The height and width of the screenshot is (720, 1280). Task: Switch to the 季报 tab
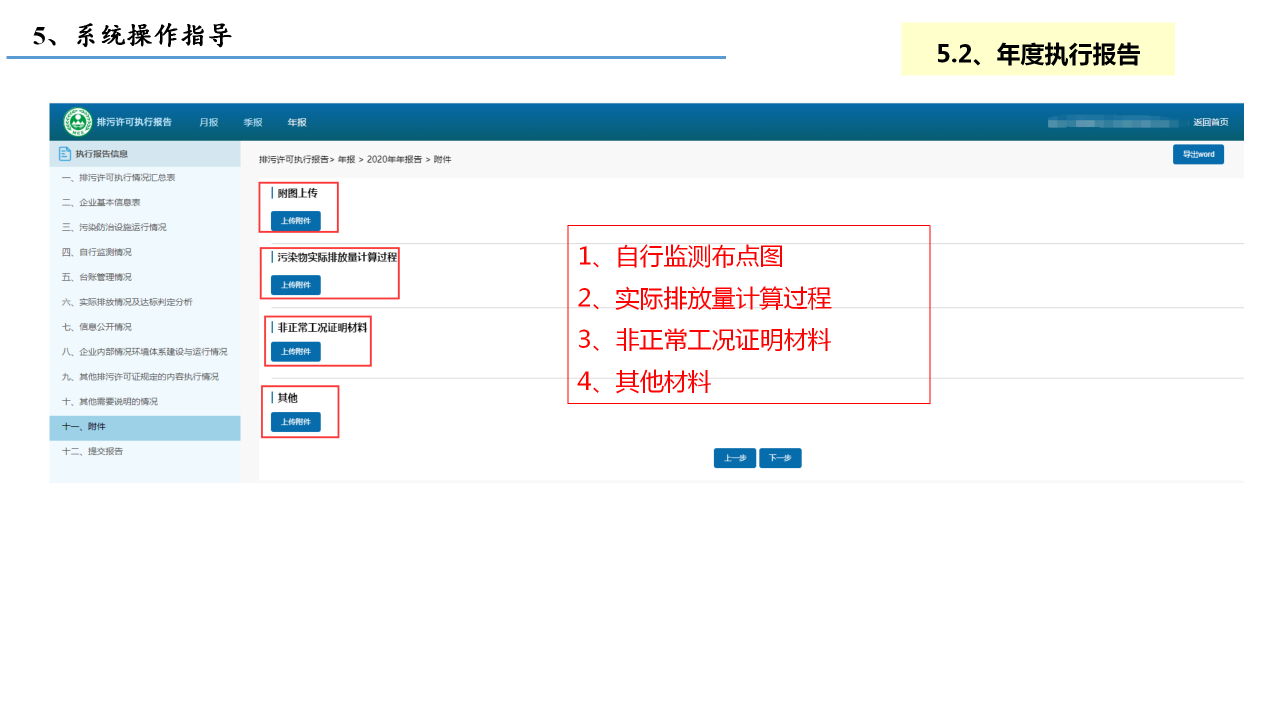tap(253, 122)
